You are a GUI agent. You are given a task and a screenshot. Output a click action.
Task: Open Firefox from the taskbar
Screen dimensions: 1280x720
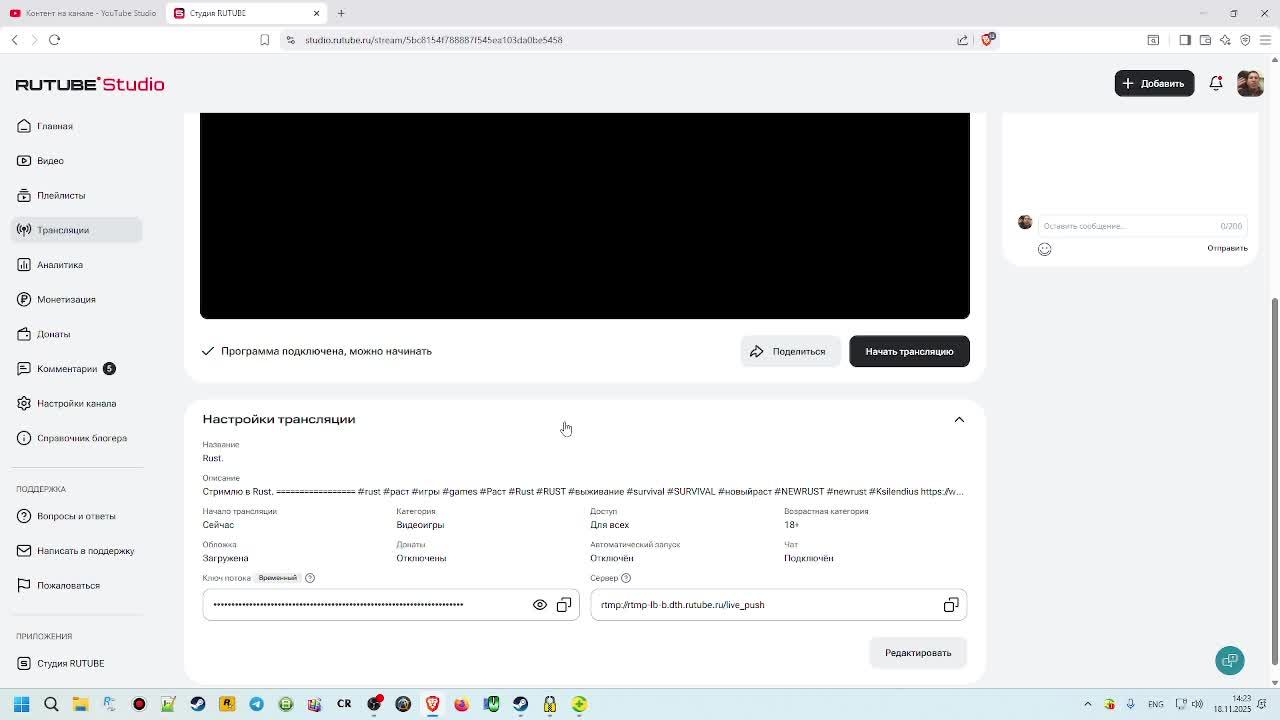click(461, 704)
